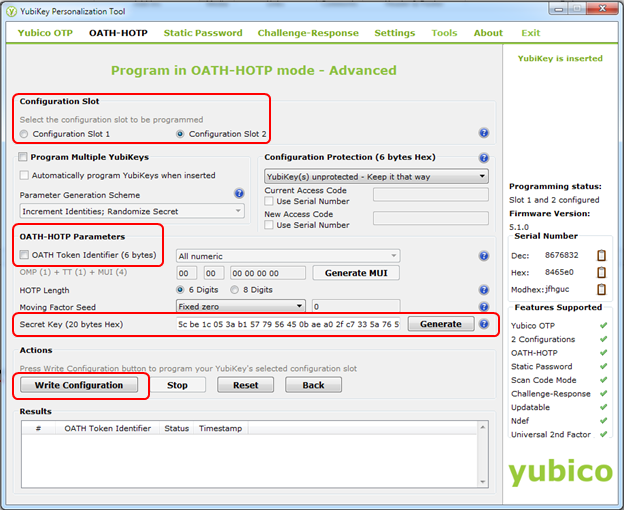
Task: Open help for Configuration Protection section
Action: 484,158
